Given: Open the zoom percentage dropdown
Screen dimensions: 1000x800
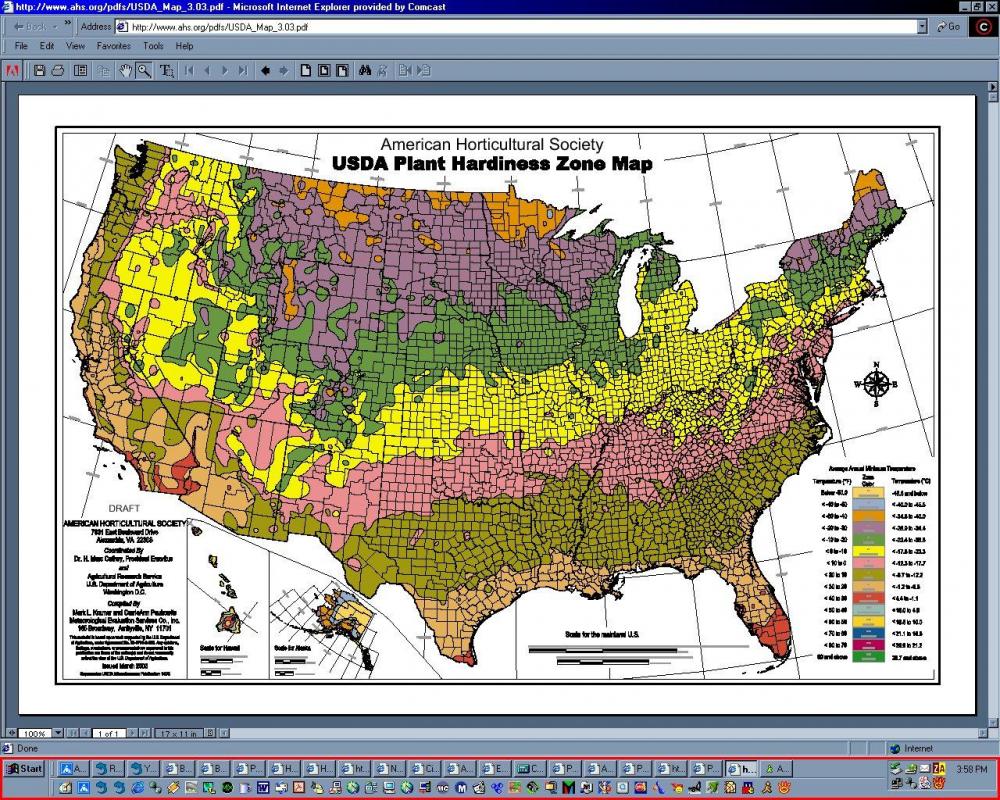Looking at the screenshot, I should 58,733.
